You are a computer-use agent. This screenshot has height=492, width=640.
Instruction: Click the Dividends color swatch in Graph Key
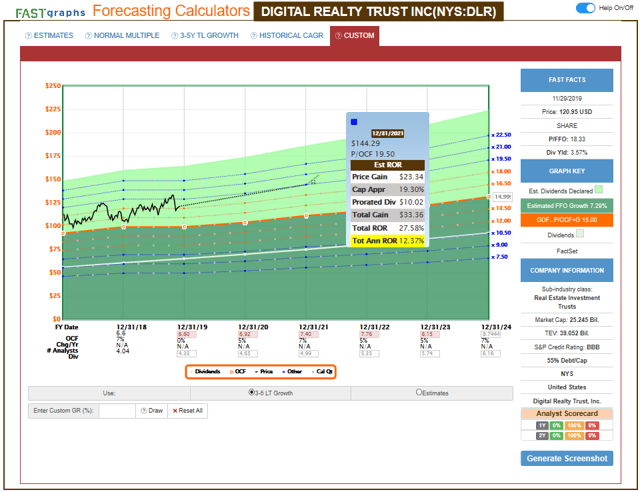click(580, 234)
